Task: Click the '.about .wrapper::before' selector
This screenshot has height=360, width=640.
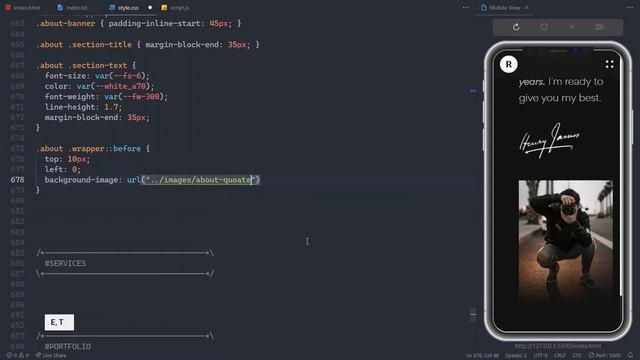Action: point(88,149)
